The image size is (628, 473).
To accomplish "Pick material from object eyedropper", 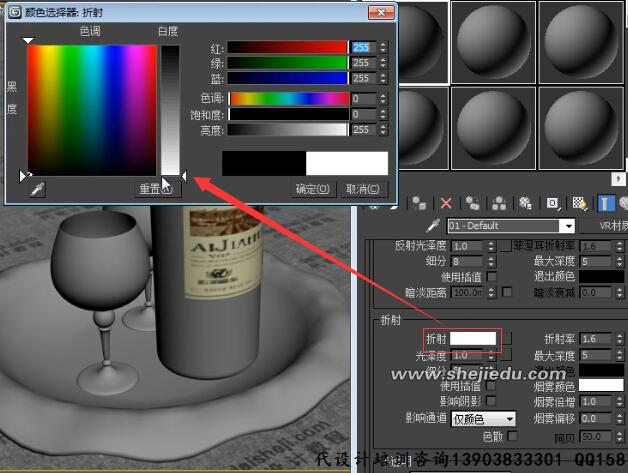I will click(x=433, y=226).
